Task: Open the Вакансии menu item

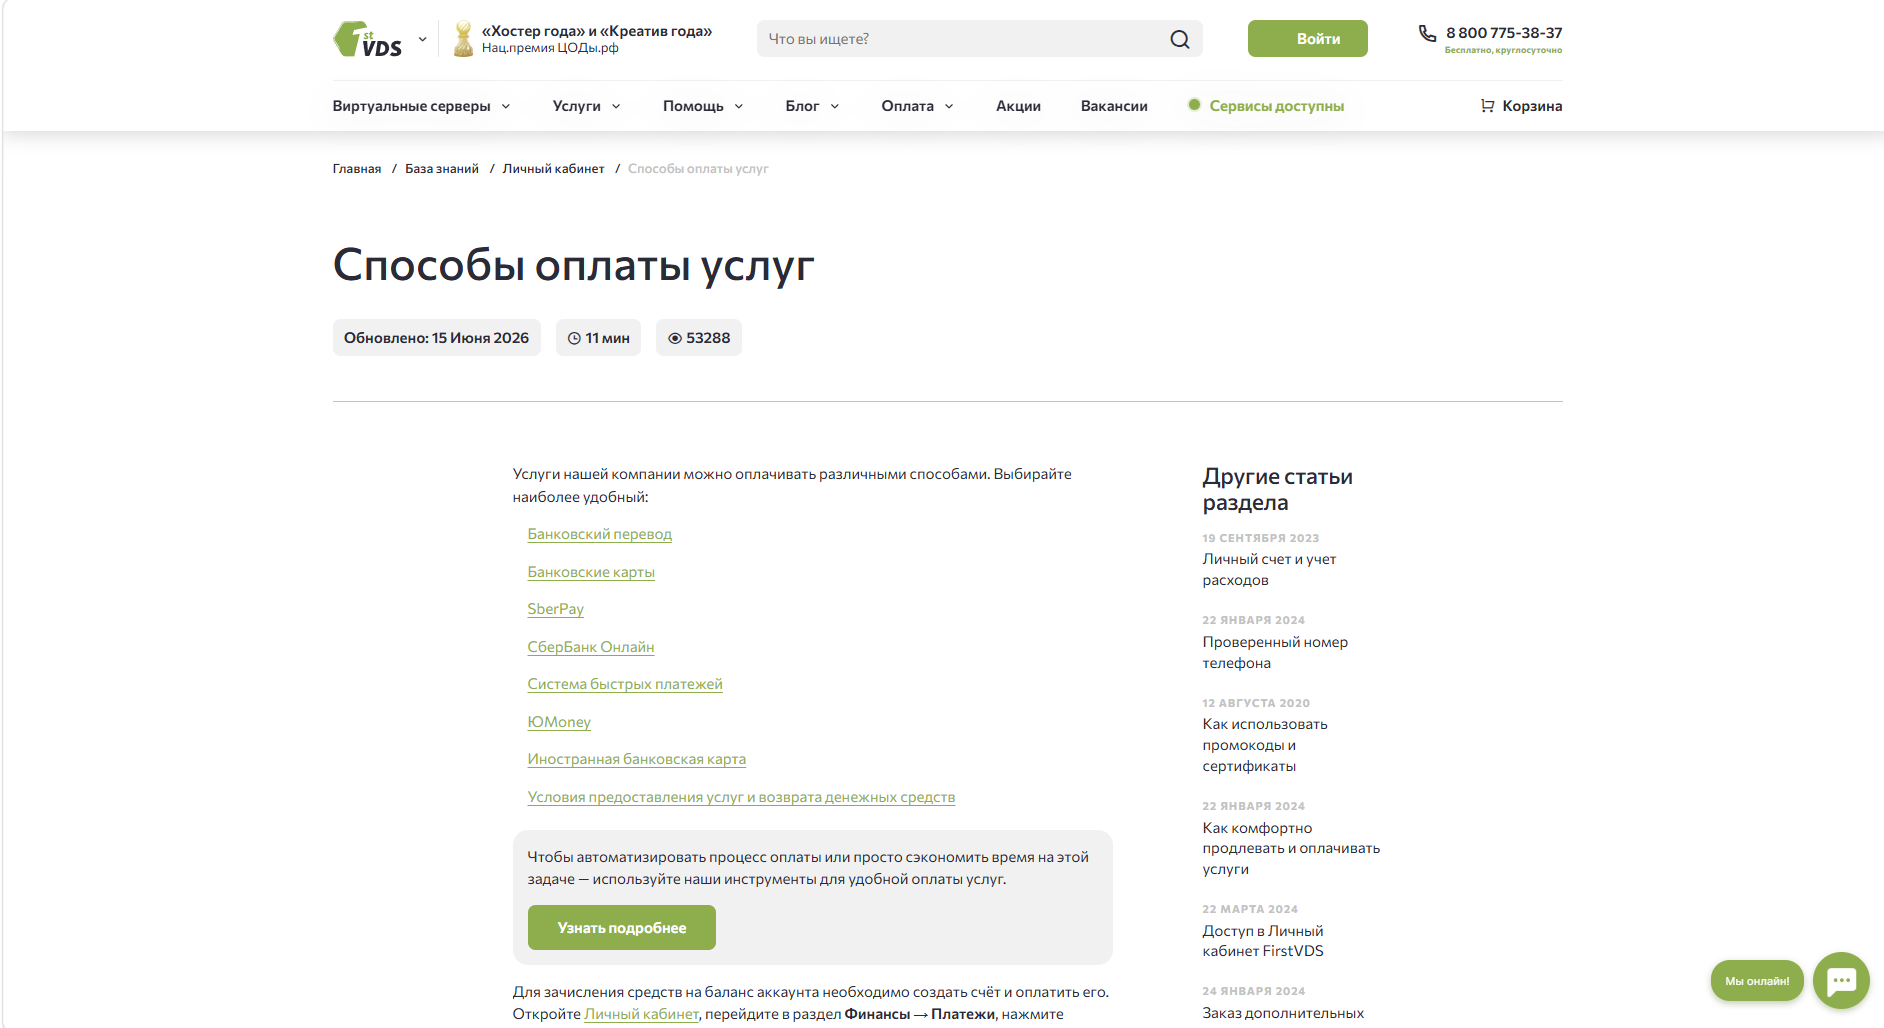Action: pos(1114,106)
